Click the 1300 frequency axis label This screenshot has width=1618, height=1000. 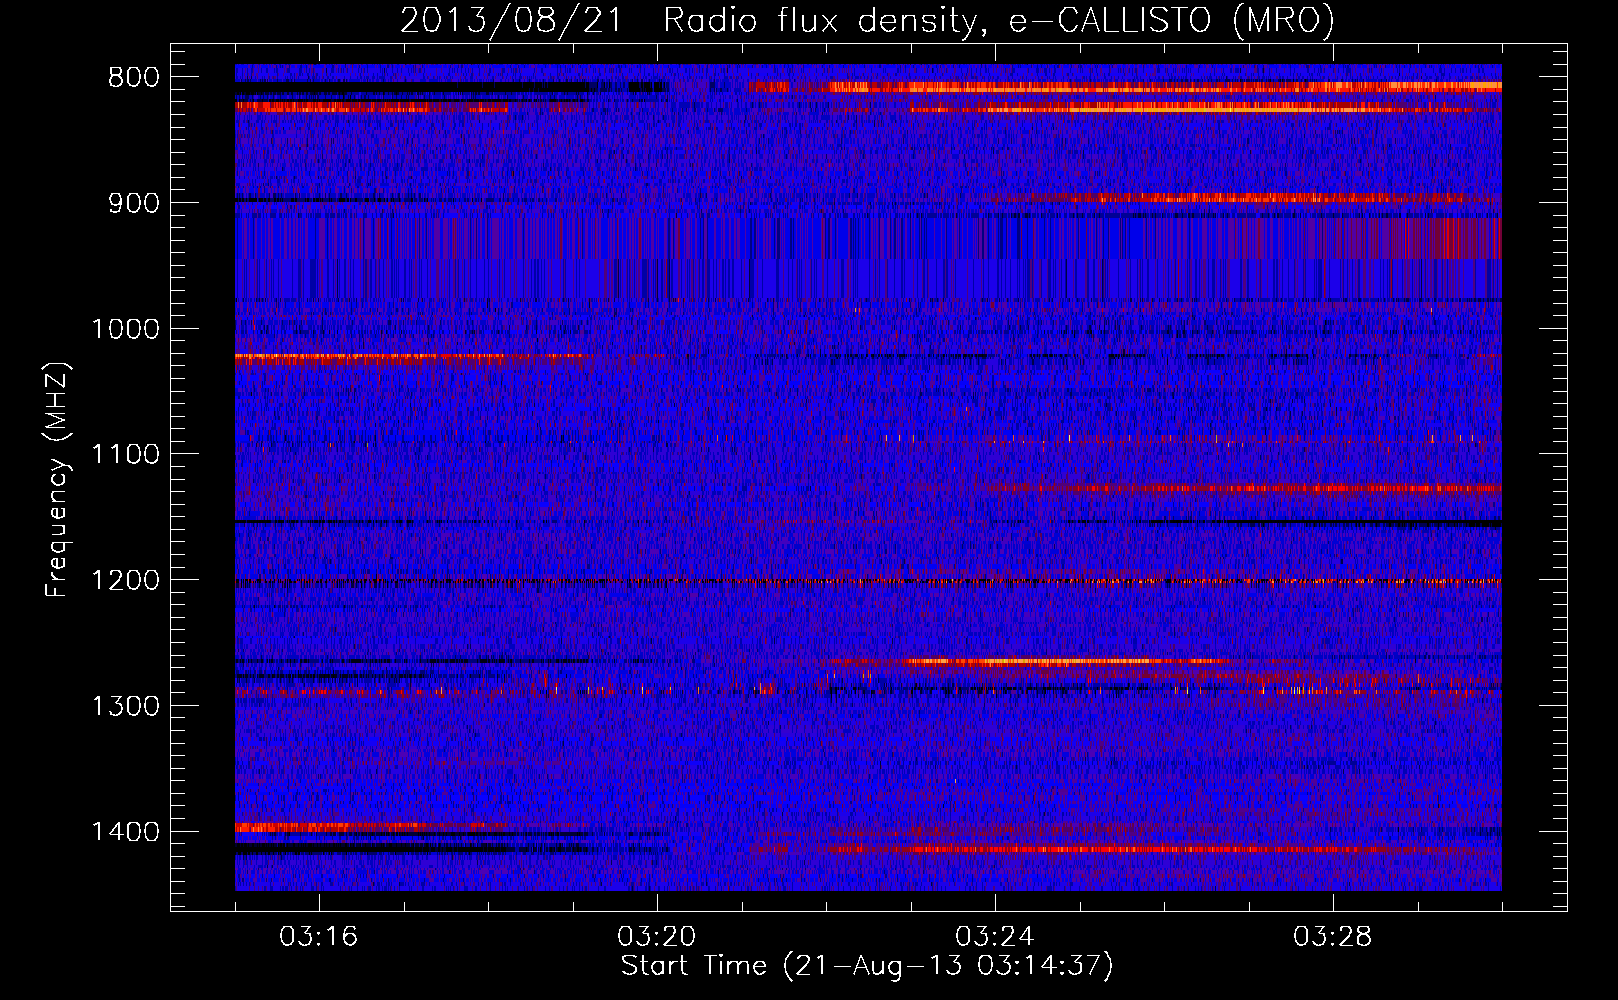coord(125,706)
